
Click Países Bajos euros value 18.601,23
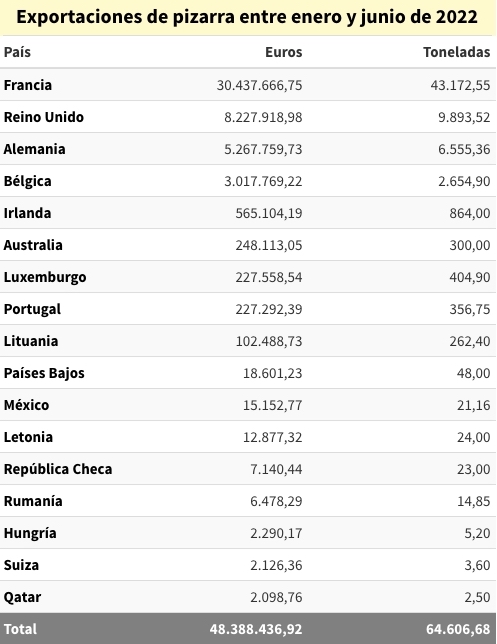[272, 373]
